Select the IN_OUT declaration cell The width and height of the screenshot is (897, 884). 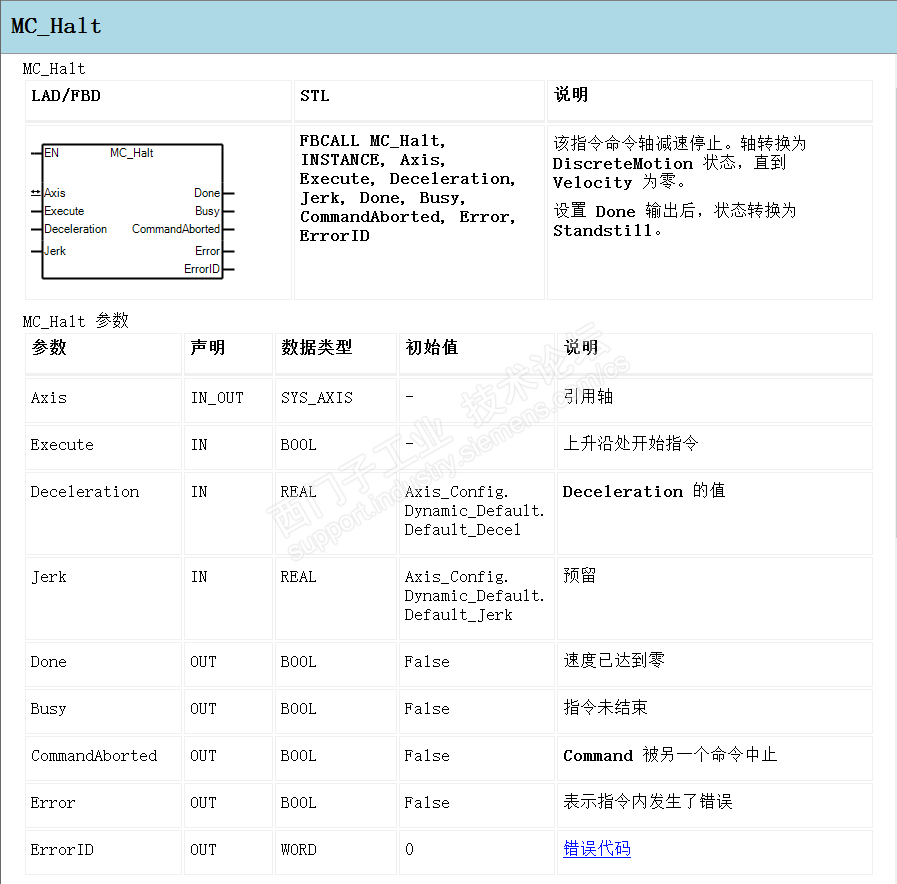tap(228, 399)
